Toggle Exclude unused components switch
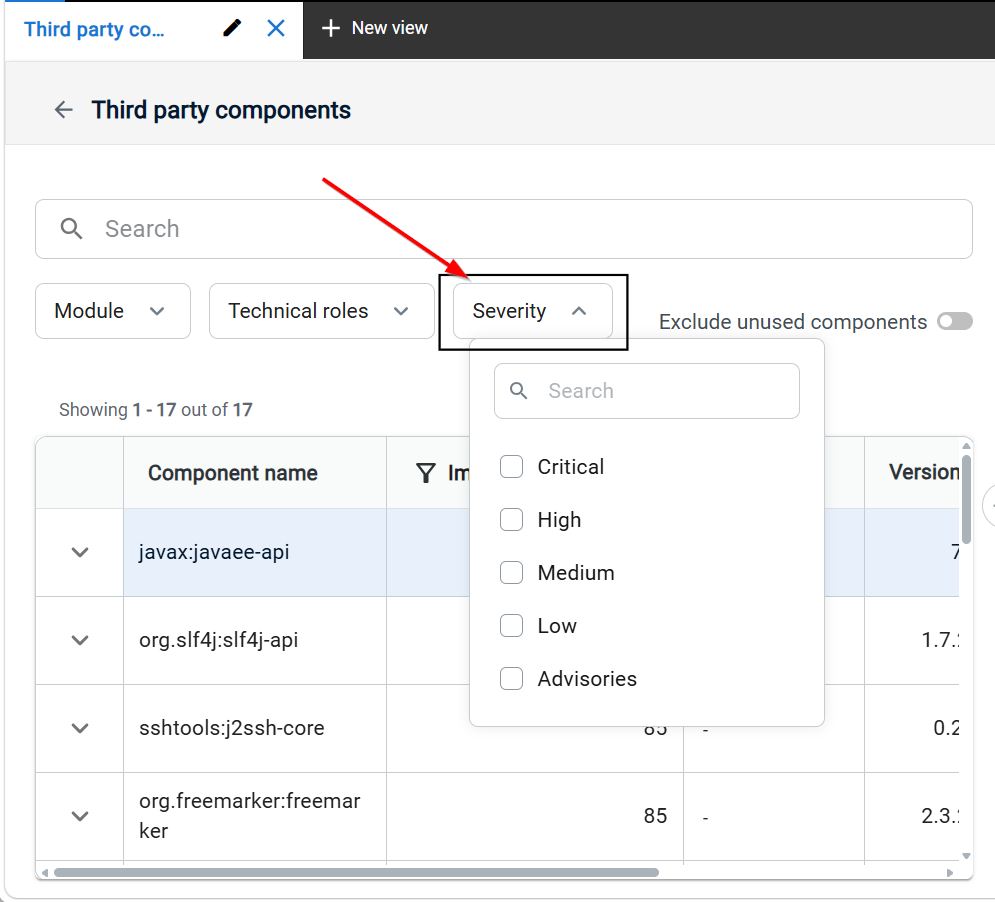Screen dimensions: 995x902 955,321
